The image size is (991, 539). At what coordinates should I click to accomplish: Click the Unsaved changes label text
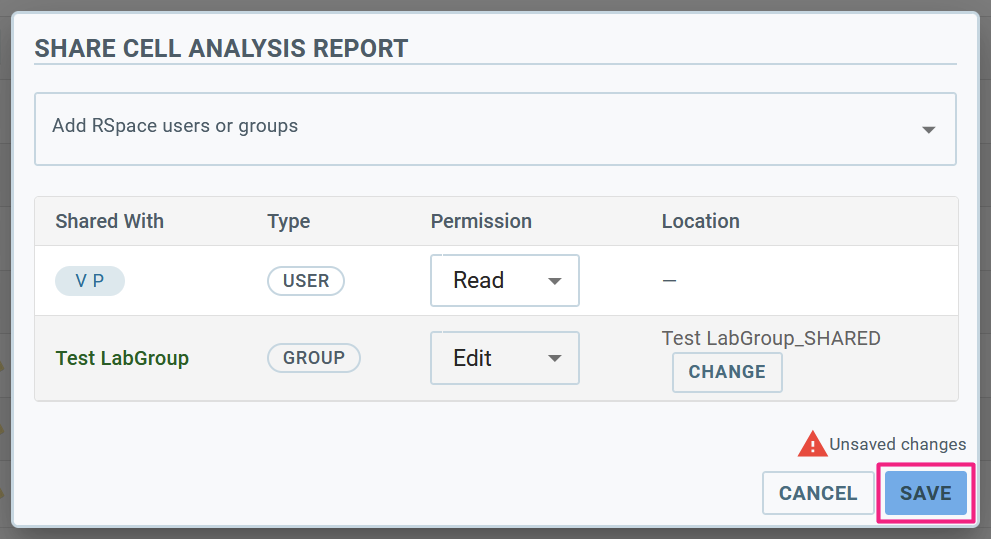point(897,444)
